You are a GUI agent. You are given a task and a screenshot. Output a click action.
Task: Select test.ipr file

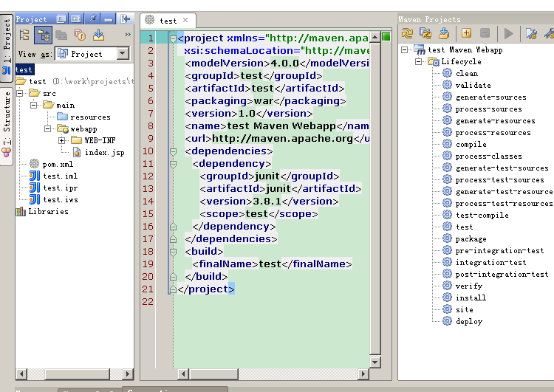53,188
